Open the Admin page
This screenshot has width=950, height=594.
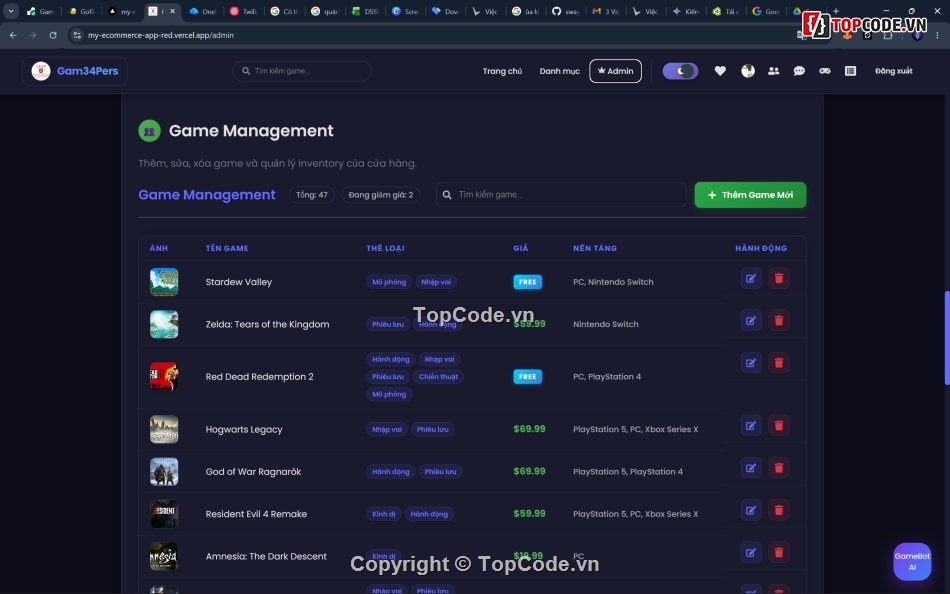615,71
